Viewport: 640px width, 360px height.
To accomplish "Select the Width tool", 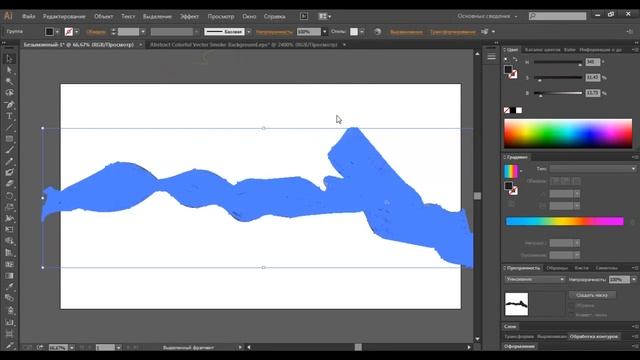I will point(9,219).
